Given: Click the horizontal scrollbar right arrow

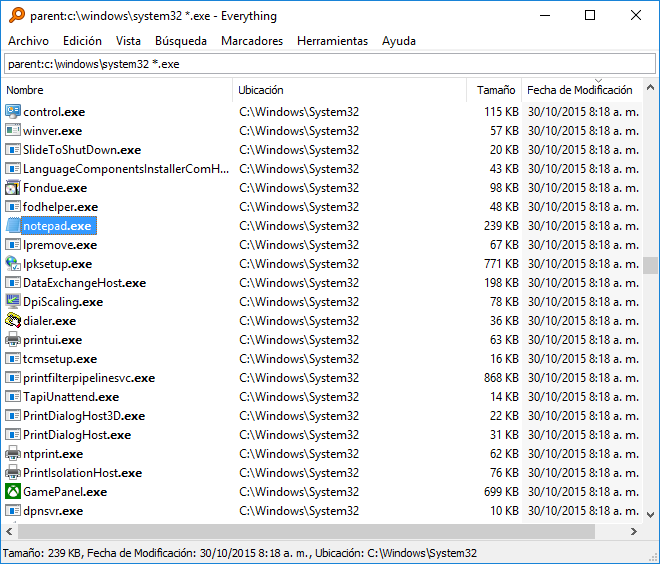Looking at the screenshot, I should (633, 532).
